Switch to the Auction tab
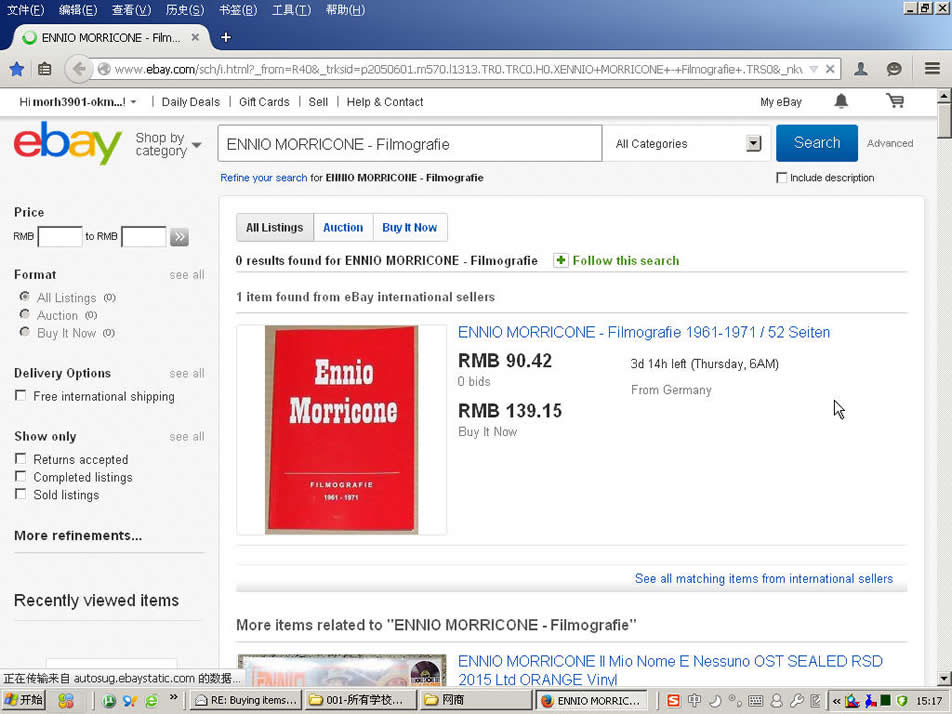 [343, 228]
